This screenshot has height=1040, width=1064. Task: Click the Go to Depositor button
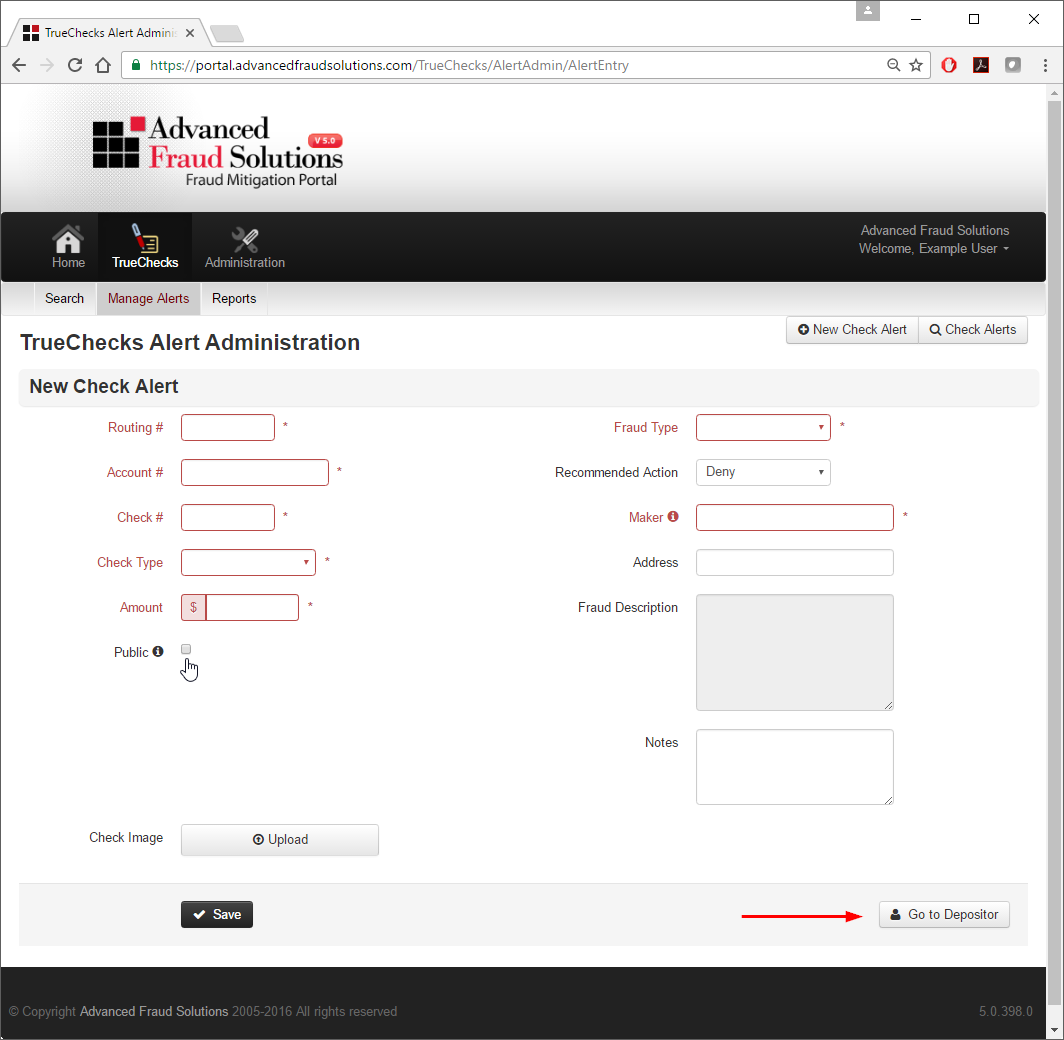[944, 914]
